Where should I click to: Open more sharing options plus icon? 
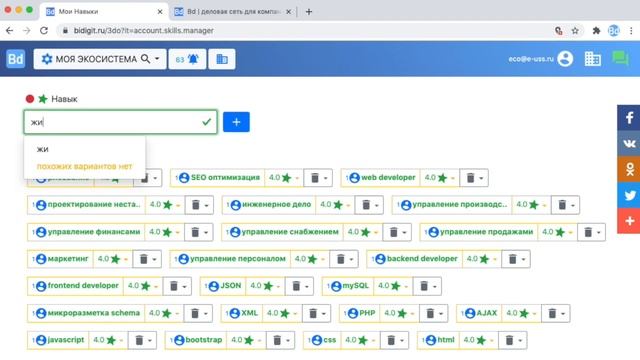(x=629, y=221)
